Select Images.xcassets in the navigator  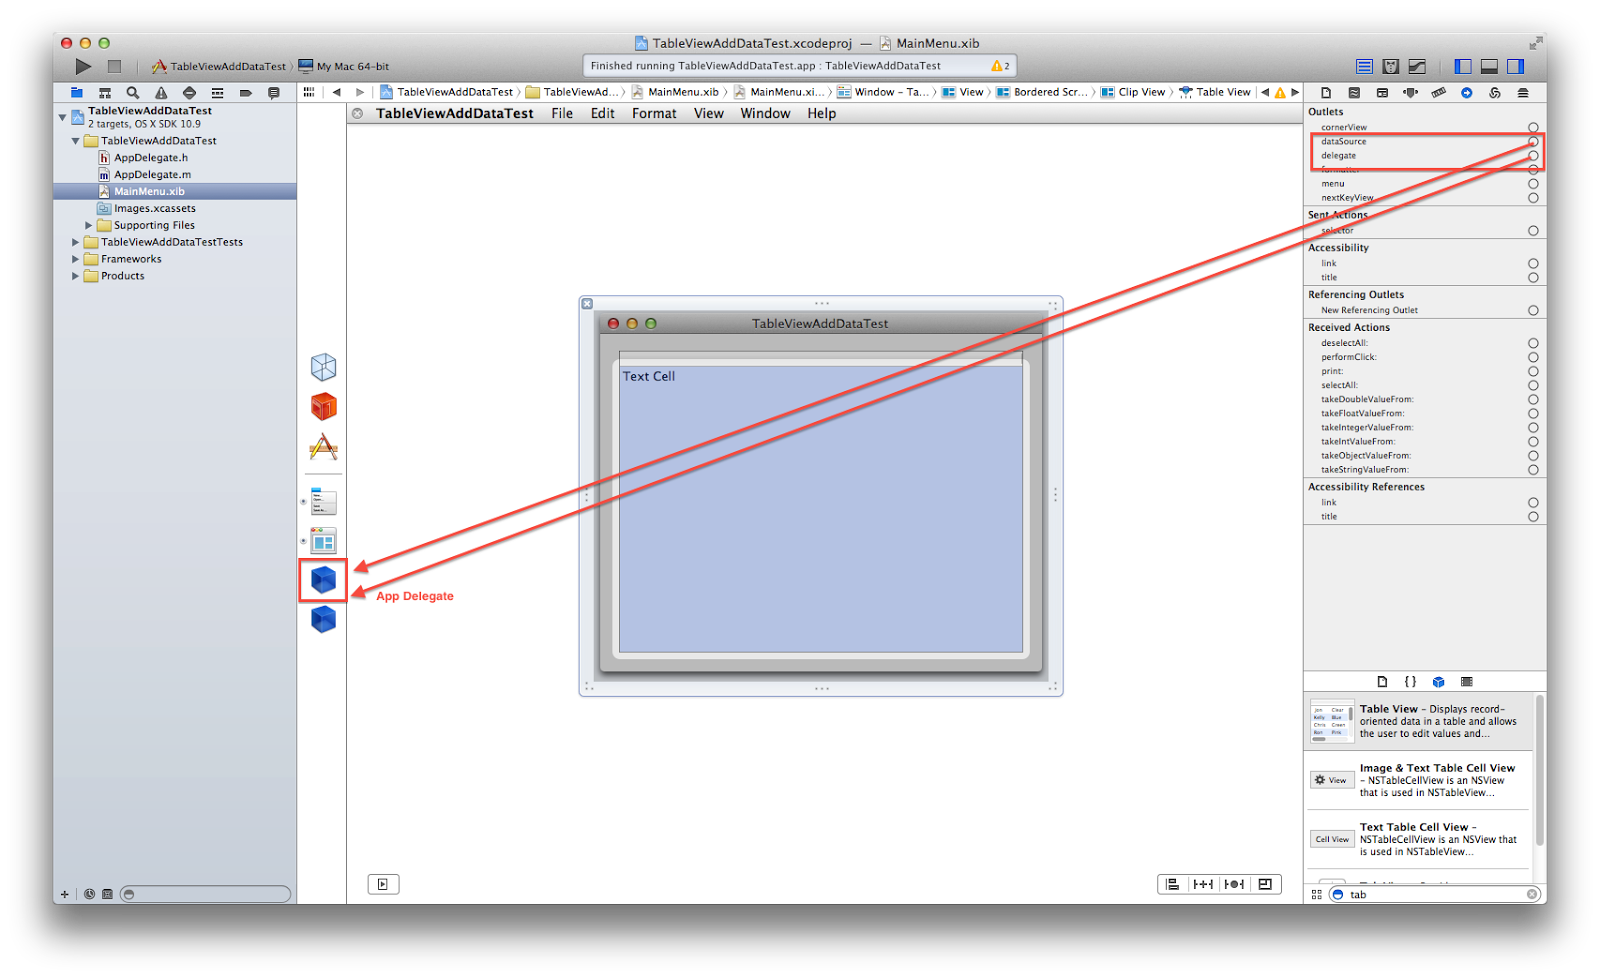(154, 208)
